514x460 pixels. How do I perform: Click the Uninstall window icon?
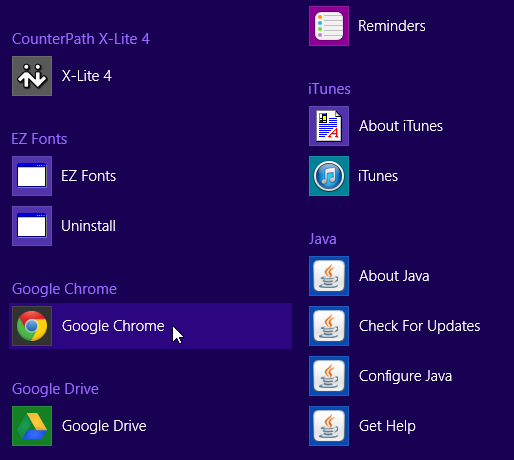[x=32, y=226]
